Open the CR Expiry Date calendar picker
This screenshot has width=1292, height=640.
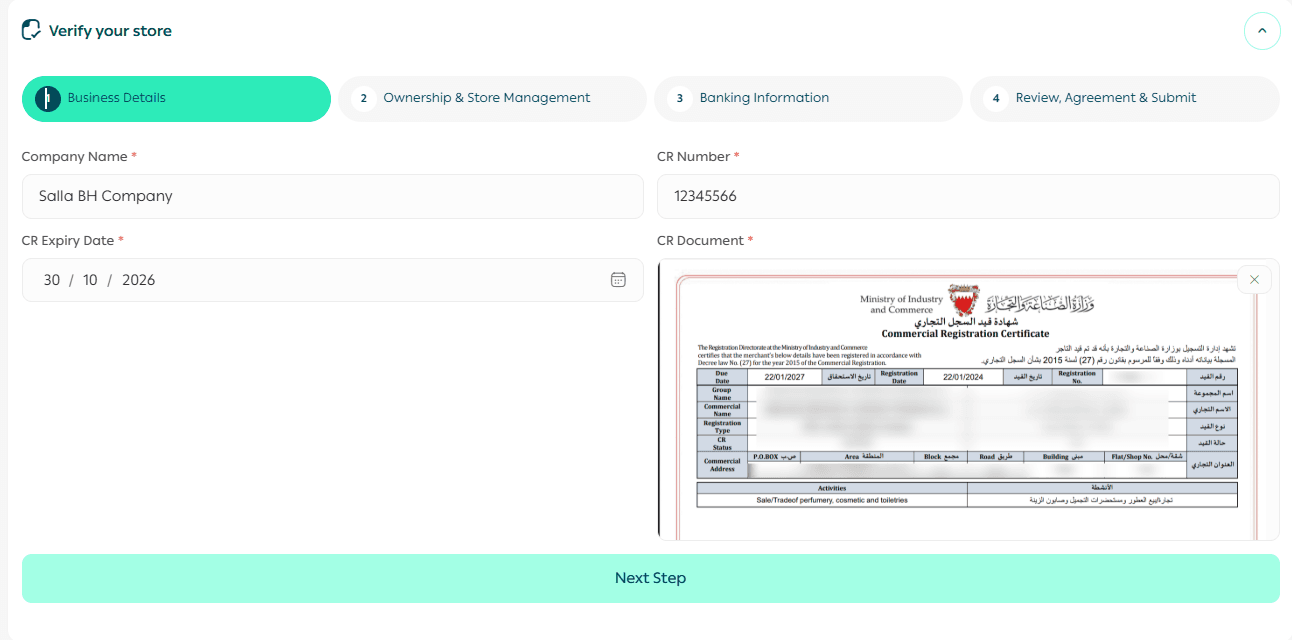pyautogui.click(x=618, y=280)
